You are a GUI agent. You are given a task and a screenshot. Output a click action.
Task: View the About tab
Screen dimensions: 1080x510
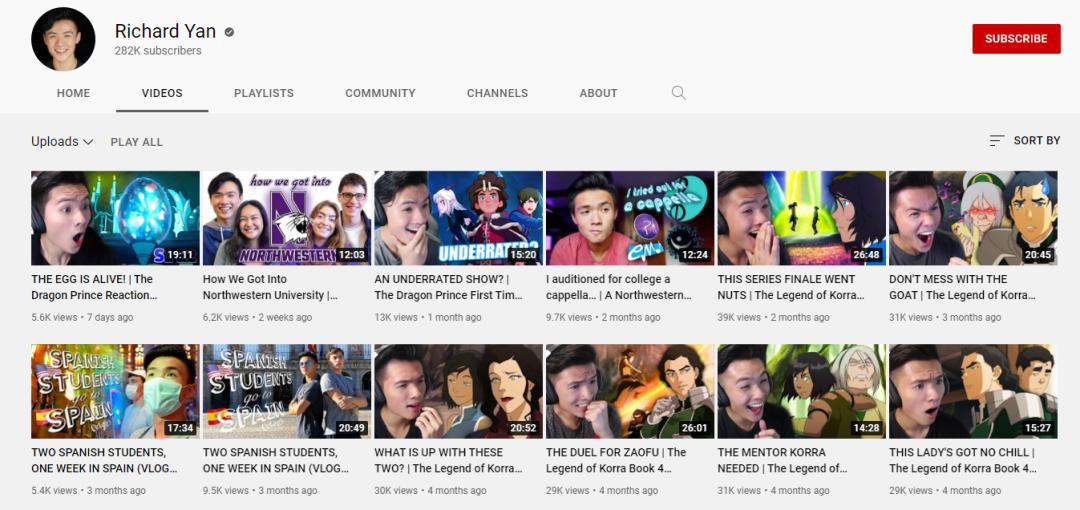598,93
